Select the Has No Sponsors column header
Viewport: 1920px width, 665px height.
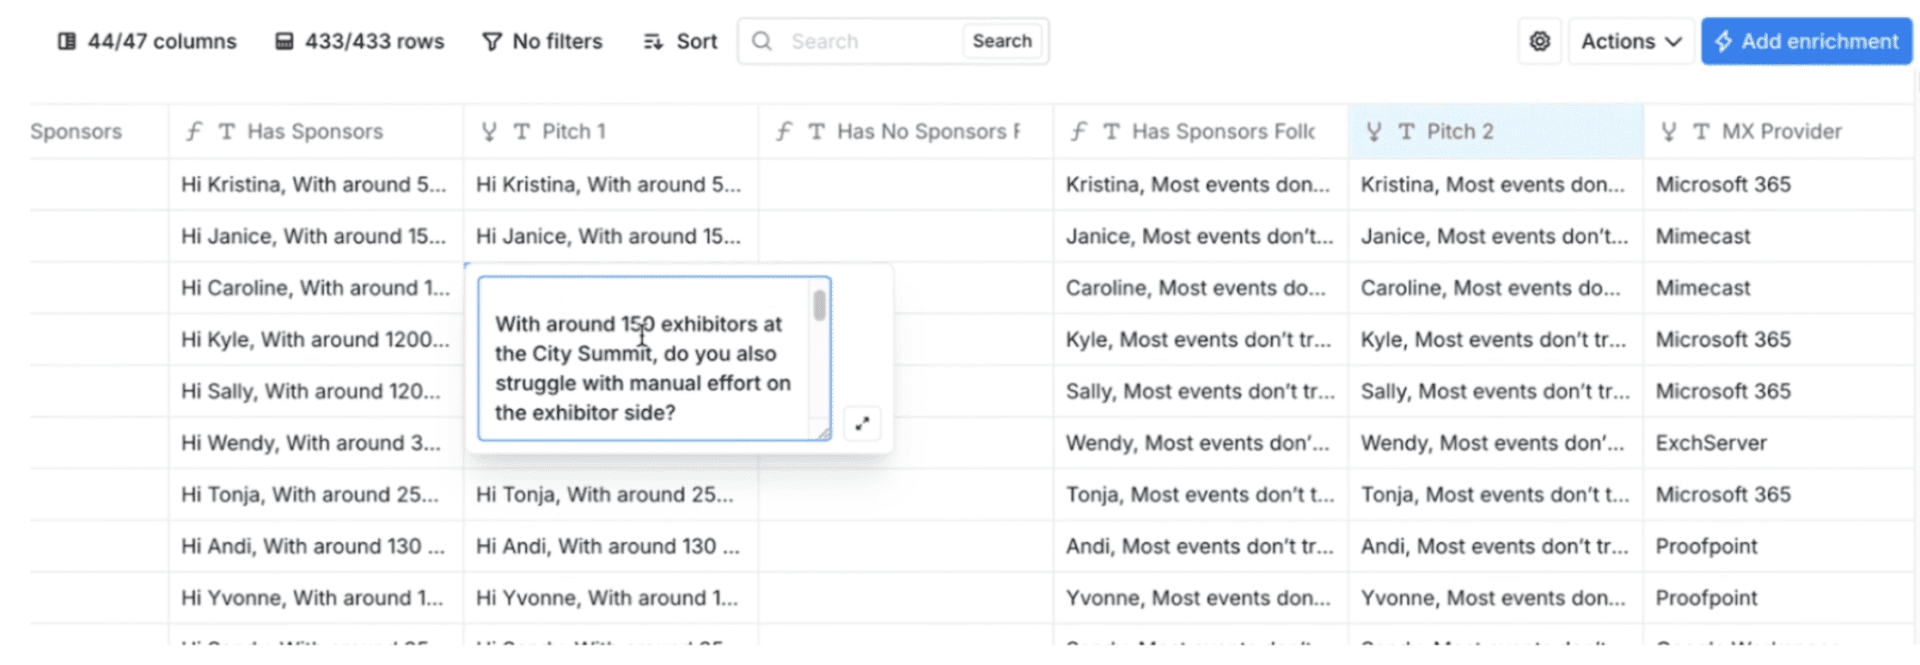coord(906,131)
